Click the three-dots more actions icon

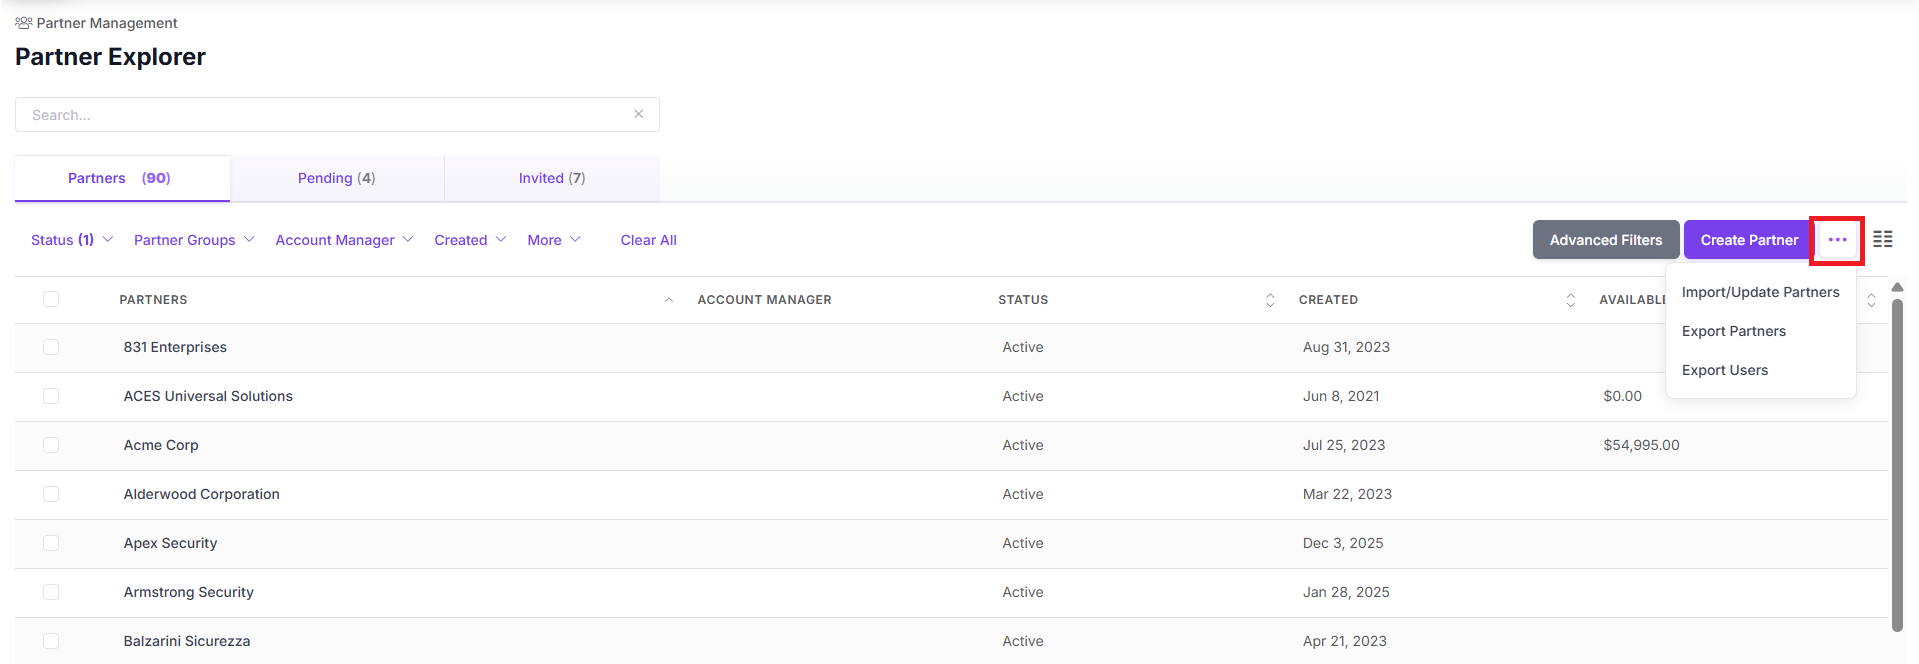1837,240
